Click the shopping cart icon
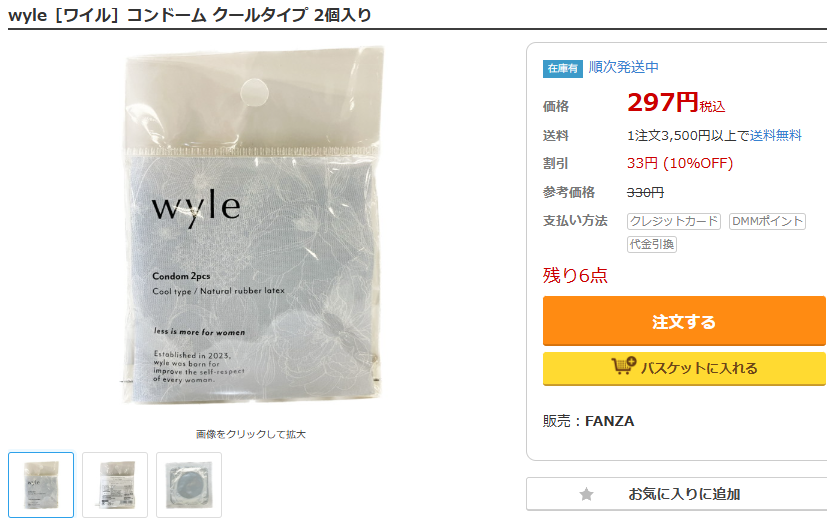Screen dimensions: 827x518 coord(623,366)
